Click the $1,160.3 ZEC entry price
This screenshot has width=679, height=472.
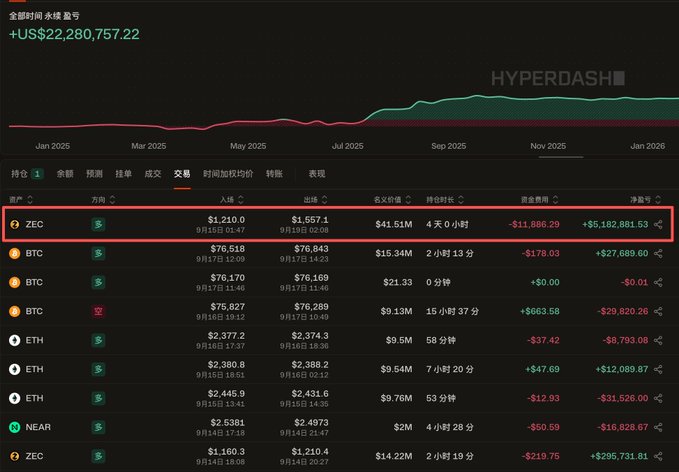226,451
